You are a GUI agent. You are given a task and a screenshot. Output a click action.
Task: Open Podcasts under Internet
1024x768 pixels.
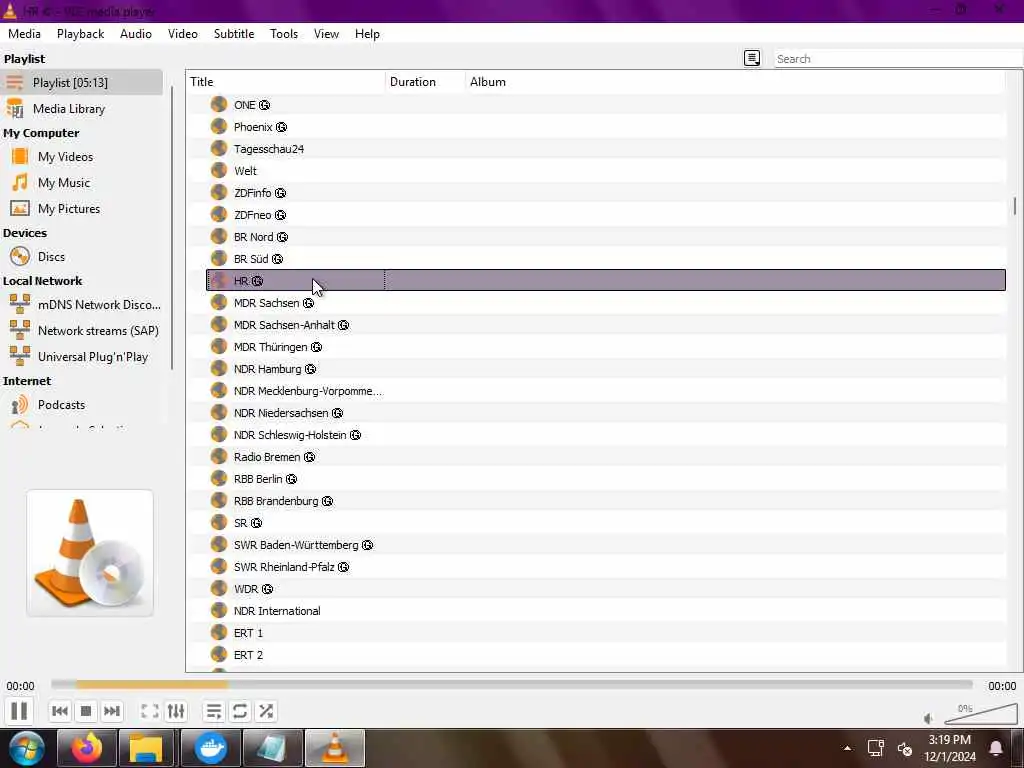pyautogui.click(x=82, y=405)
